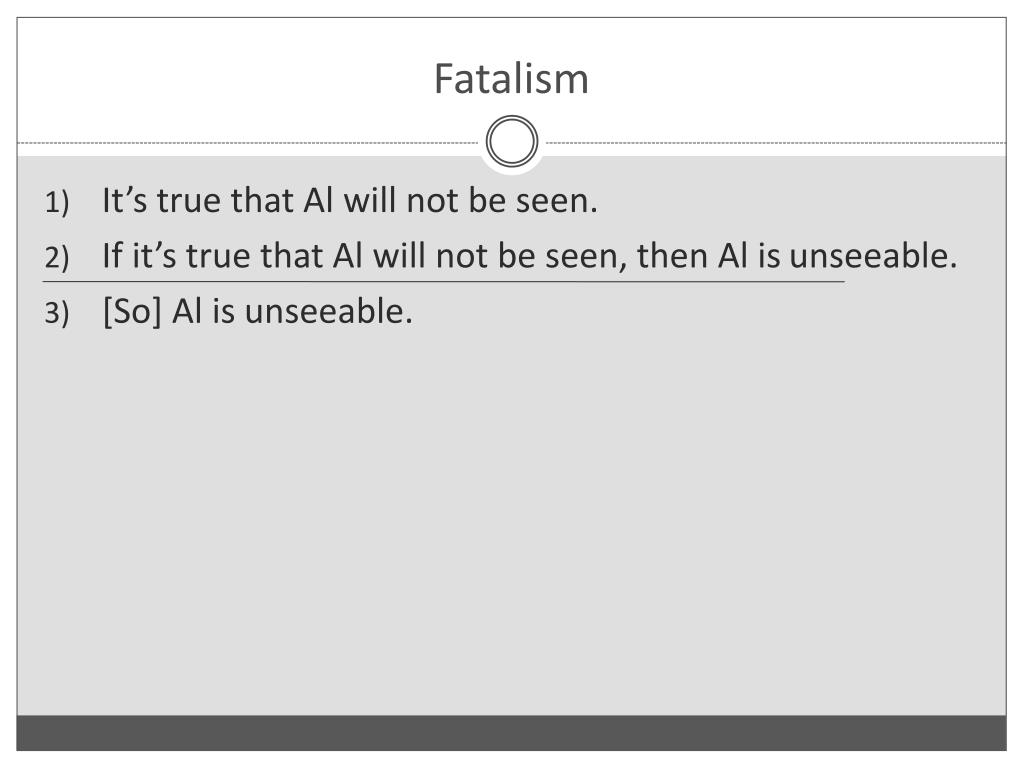Image resolution: width=1024 pixels, height=768 pixels.
Task: Select the list number 1) marker
Action: (57, 202)
